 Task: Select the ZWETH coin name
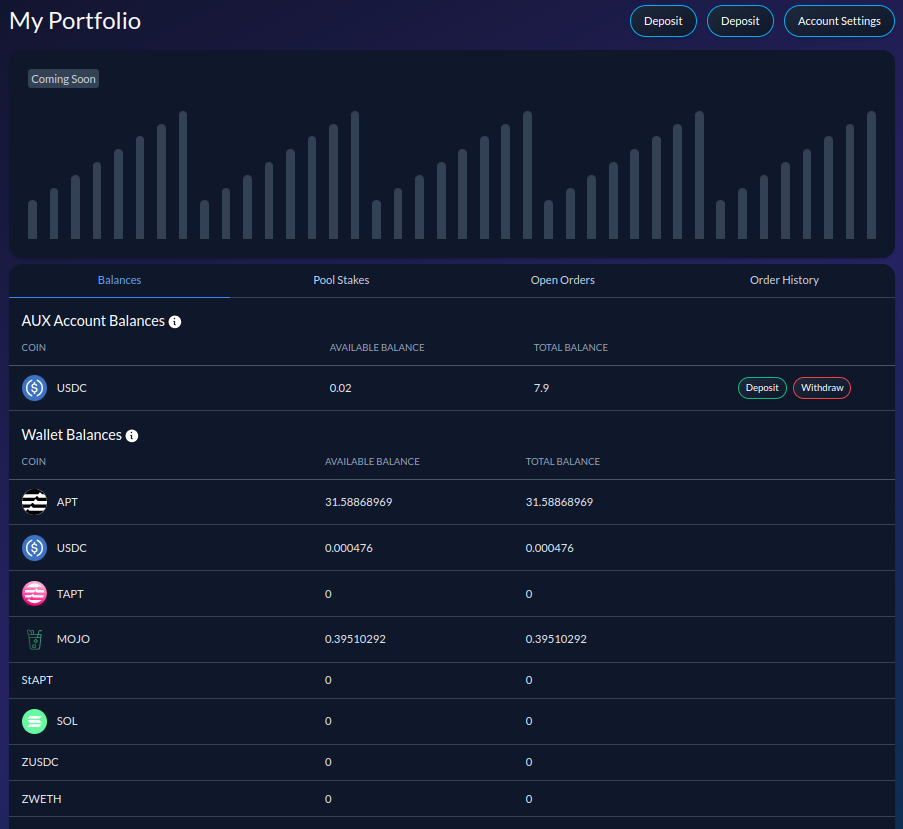pos(41,799)
